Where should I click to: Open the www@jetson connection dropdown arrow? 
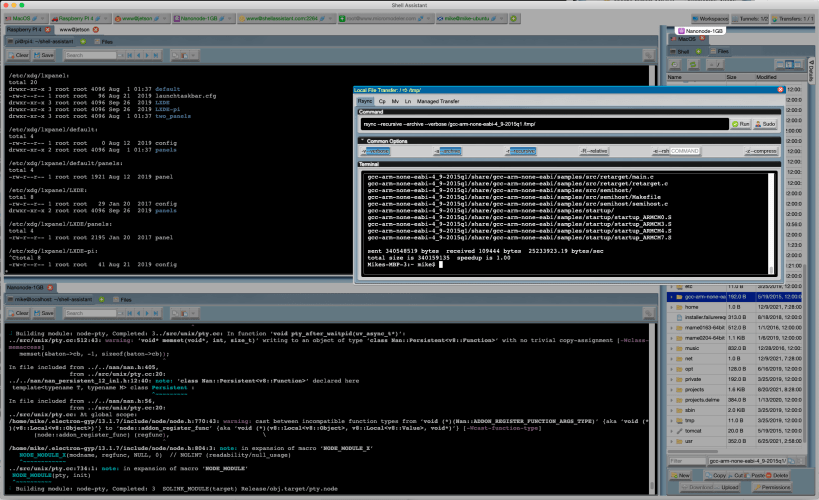coord(164,19)
